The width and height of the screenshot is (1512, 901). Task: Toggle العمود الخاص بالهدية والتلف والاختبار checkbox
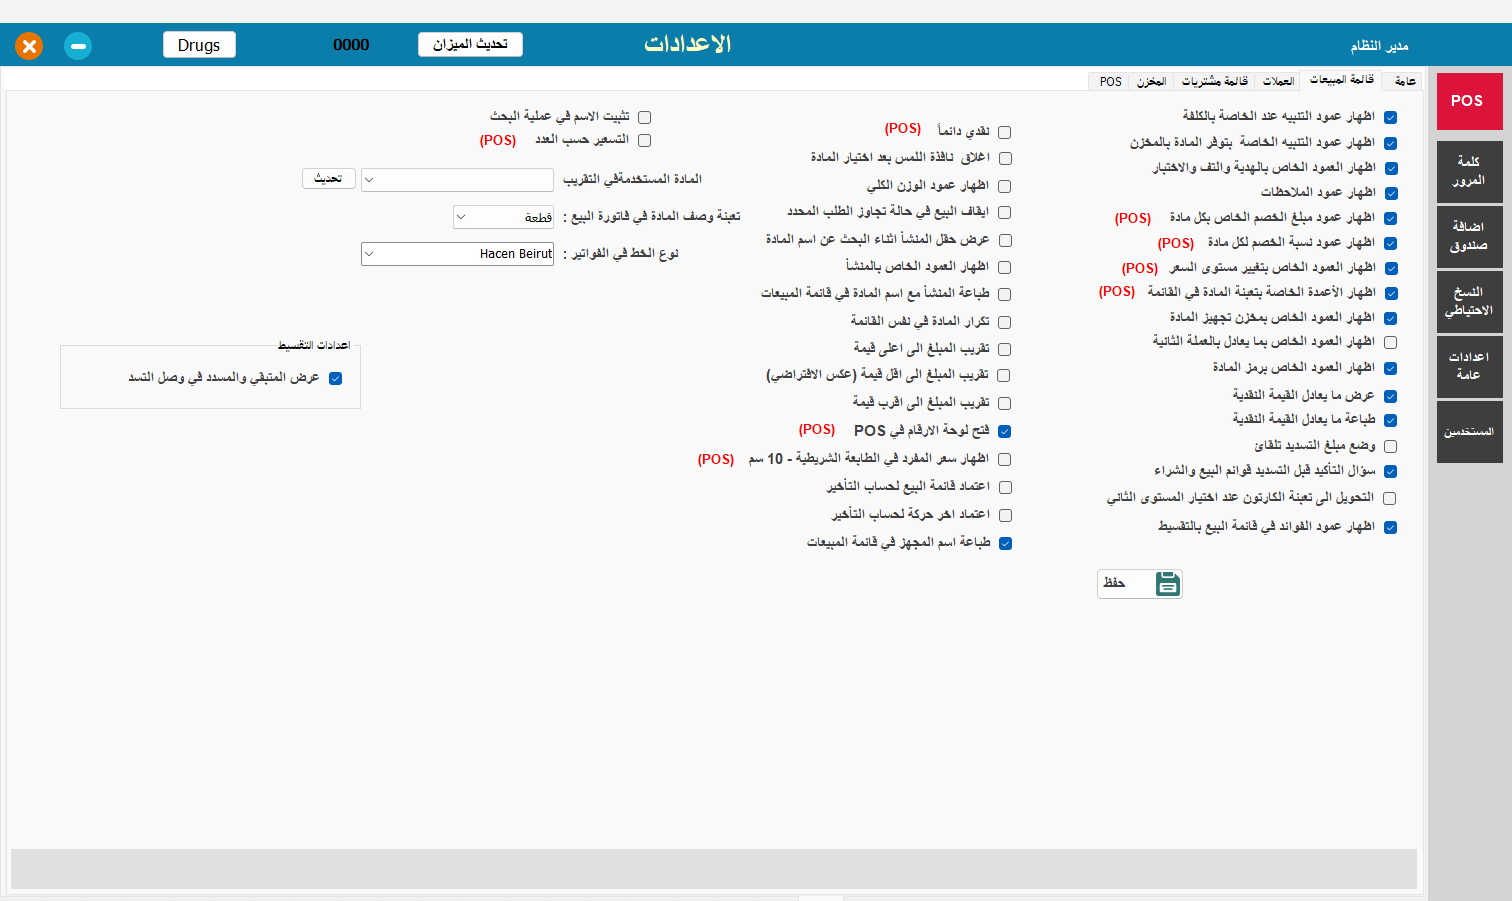1390,168
